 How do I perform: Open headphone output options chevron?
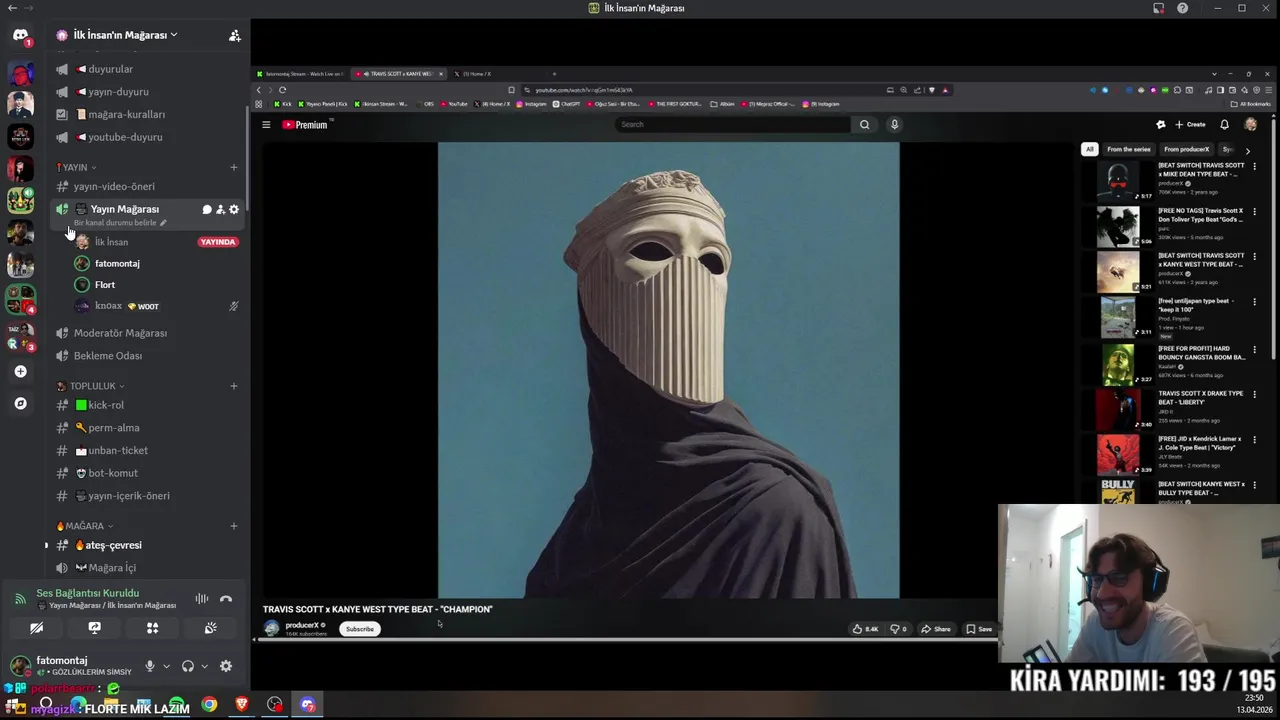click(x=204, y=666)
